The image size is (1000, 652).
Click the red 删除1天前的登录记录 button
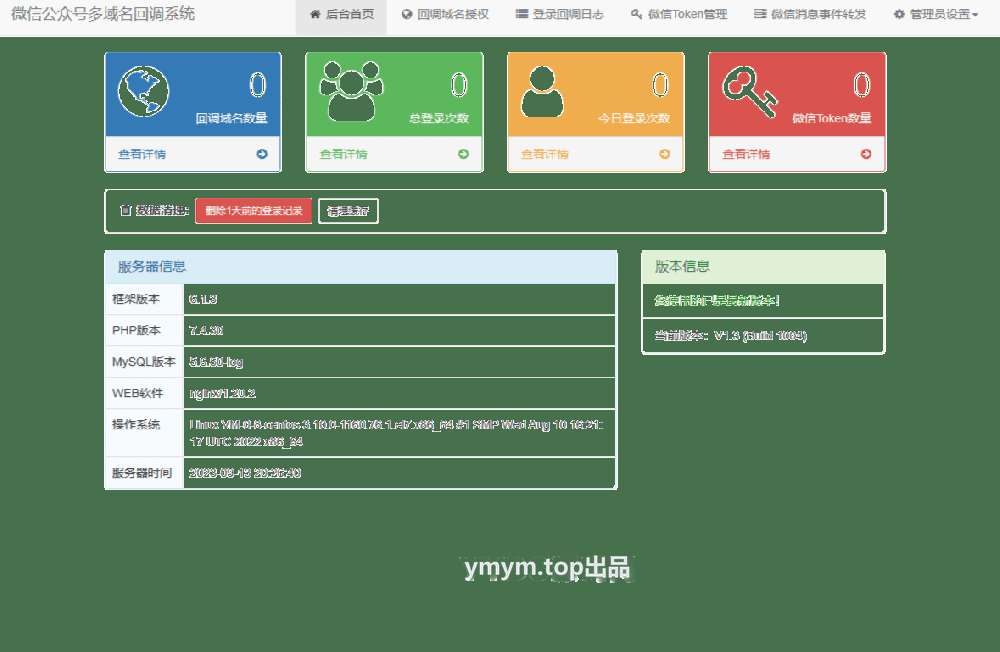pos(254,211)
